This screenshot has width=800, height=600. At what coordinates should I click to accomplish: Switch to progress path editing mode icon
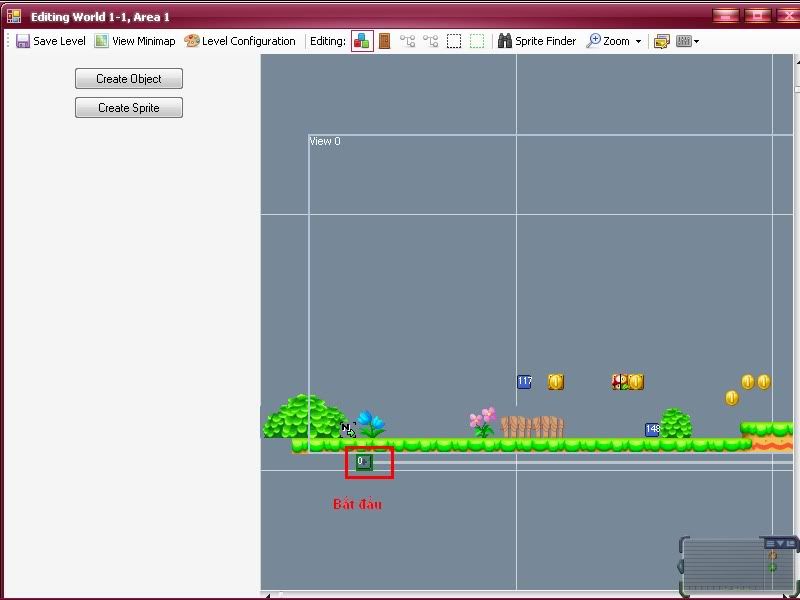pyautogui.click(x=430, y=41)
